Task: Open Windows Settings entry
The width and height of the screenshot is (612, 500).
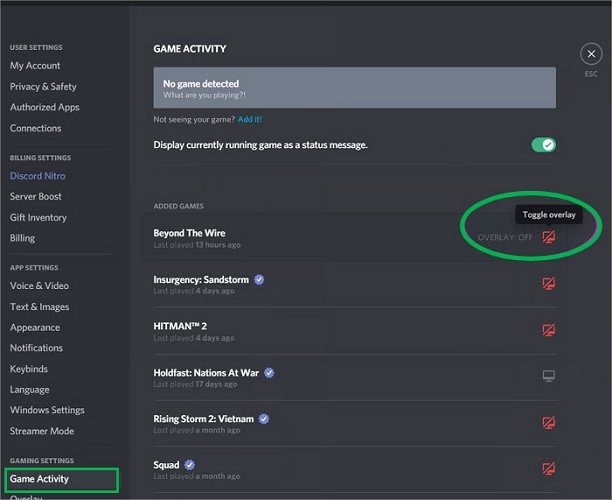Action: click(47, 410)
